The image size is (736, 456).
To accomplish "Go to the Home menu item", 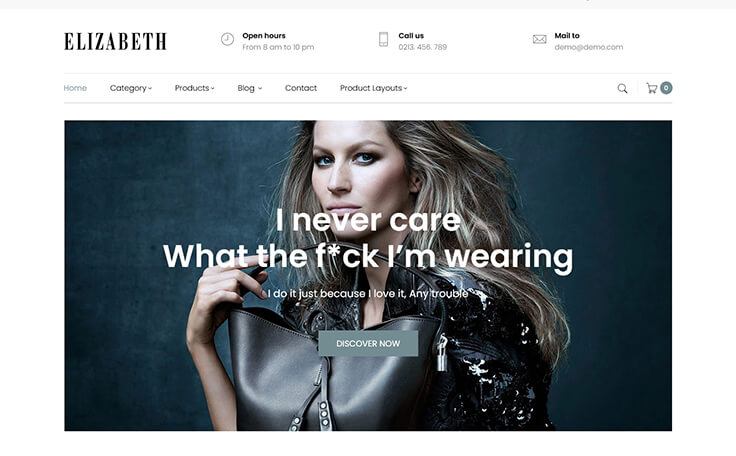I will click(75, 88).
